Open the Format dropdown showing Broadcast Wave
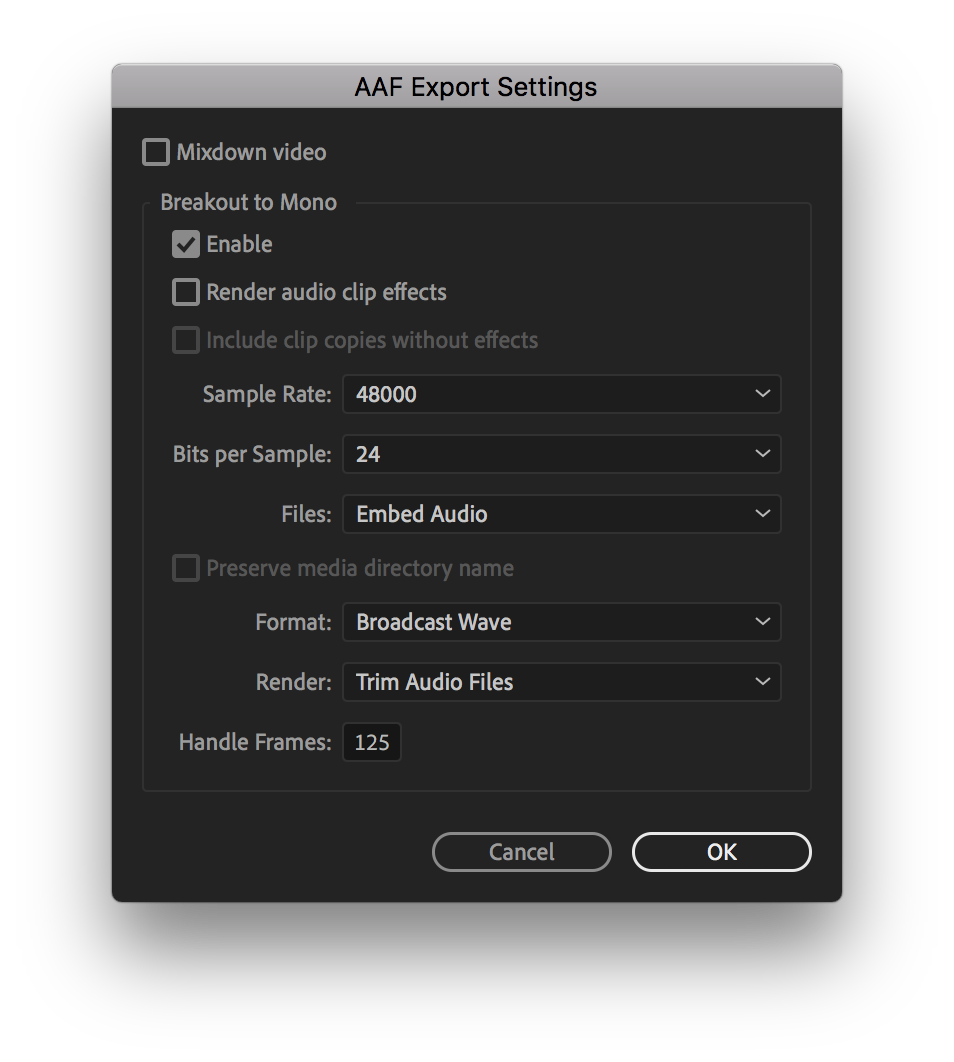This screenshot has height=1062, width=954. [x=561, y=622]
